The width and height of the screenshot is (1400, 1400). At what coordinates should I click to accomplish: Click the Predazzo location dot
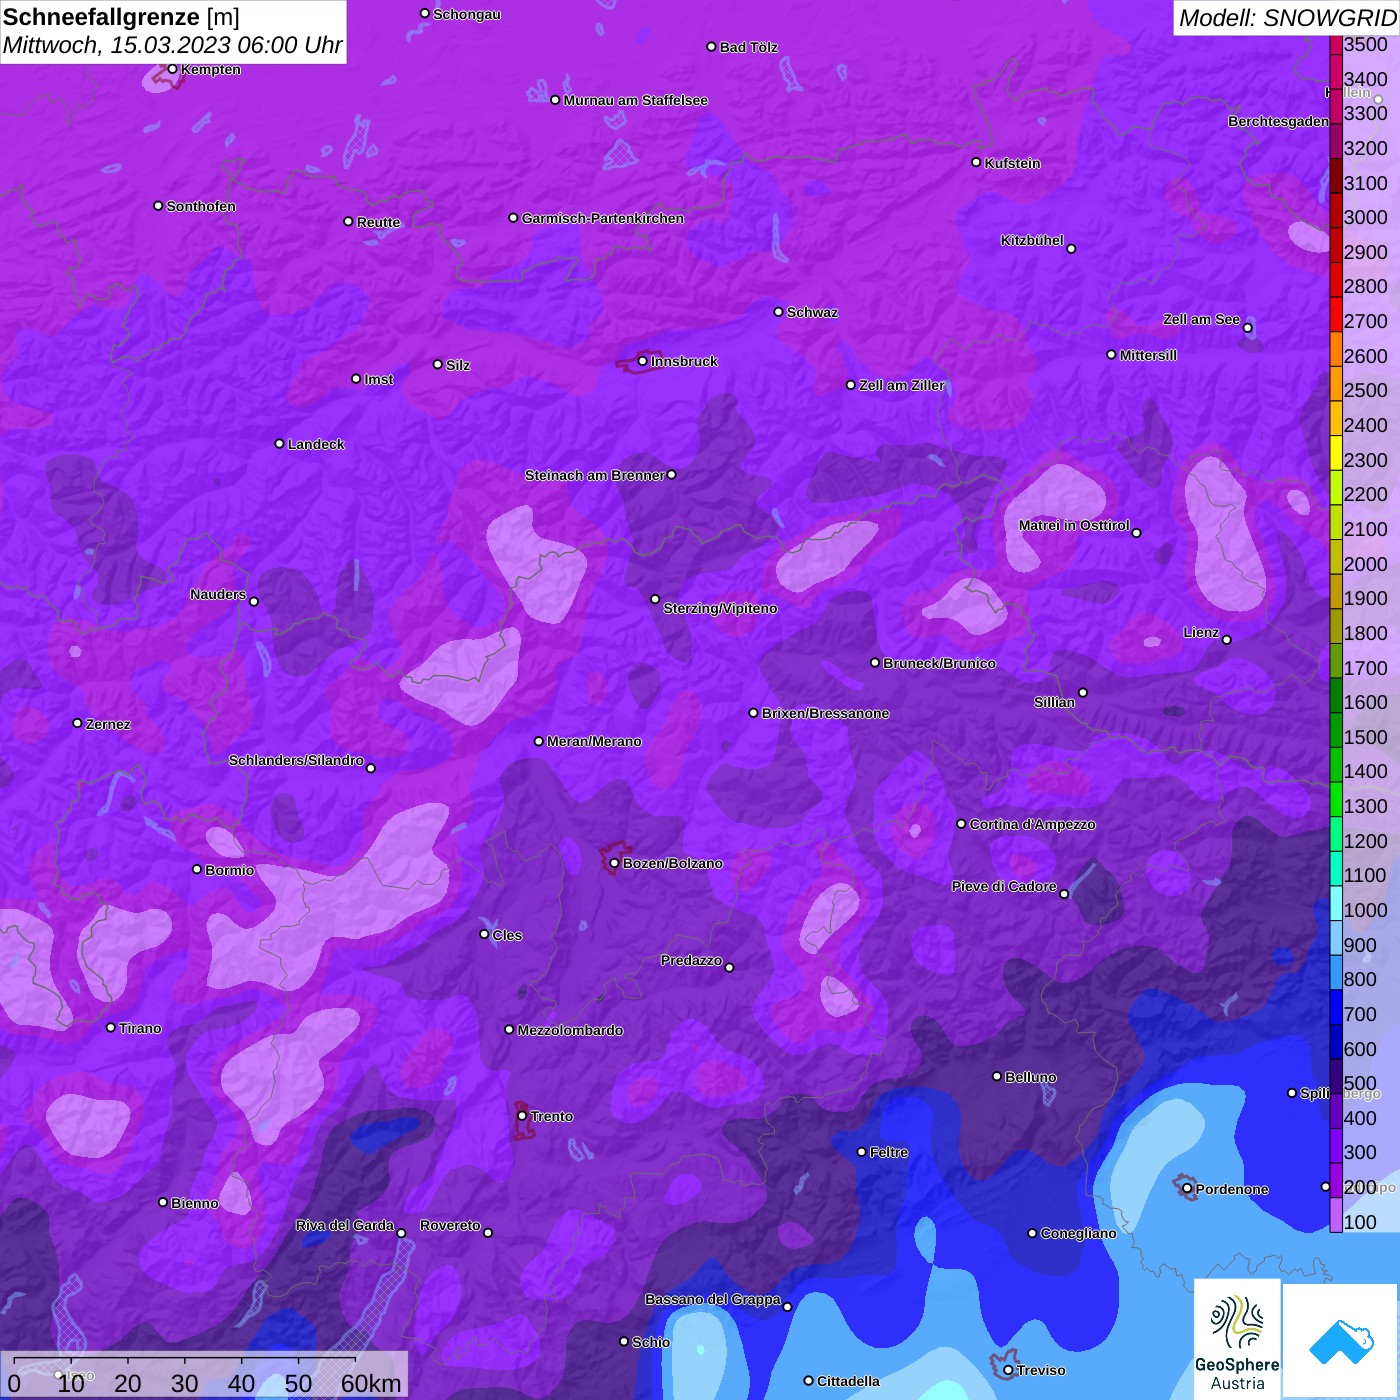(x=729, y=967)
